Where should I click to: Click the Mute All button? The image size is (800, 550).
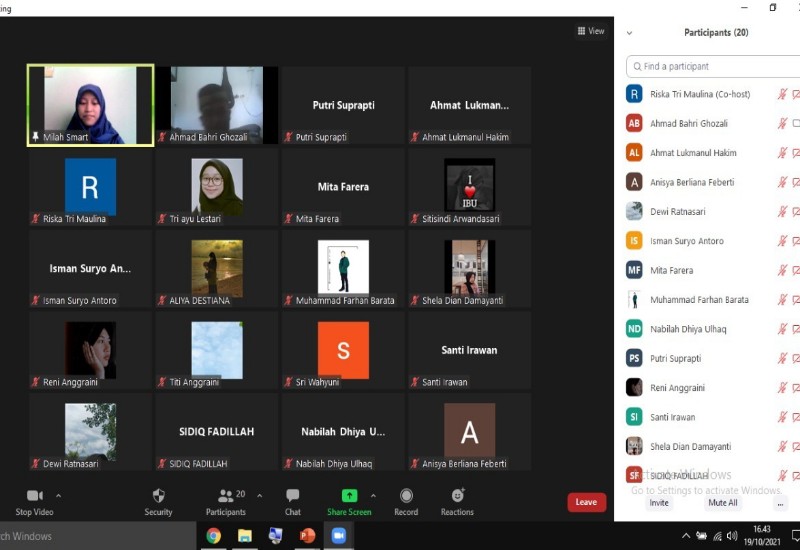[722, 503]
